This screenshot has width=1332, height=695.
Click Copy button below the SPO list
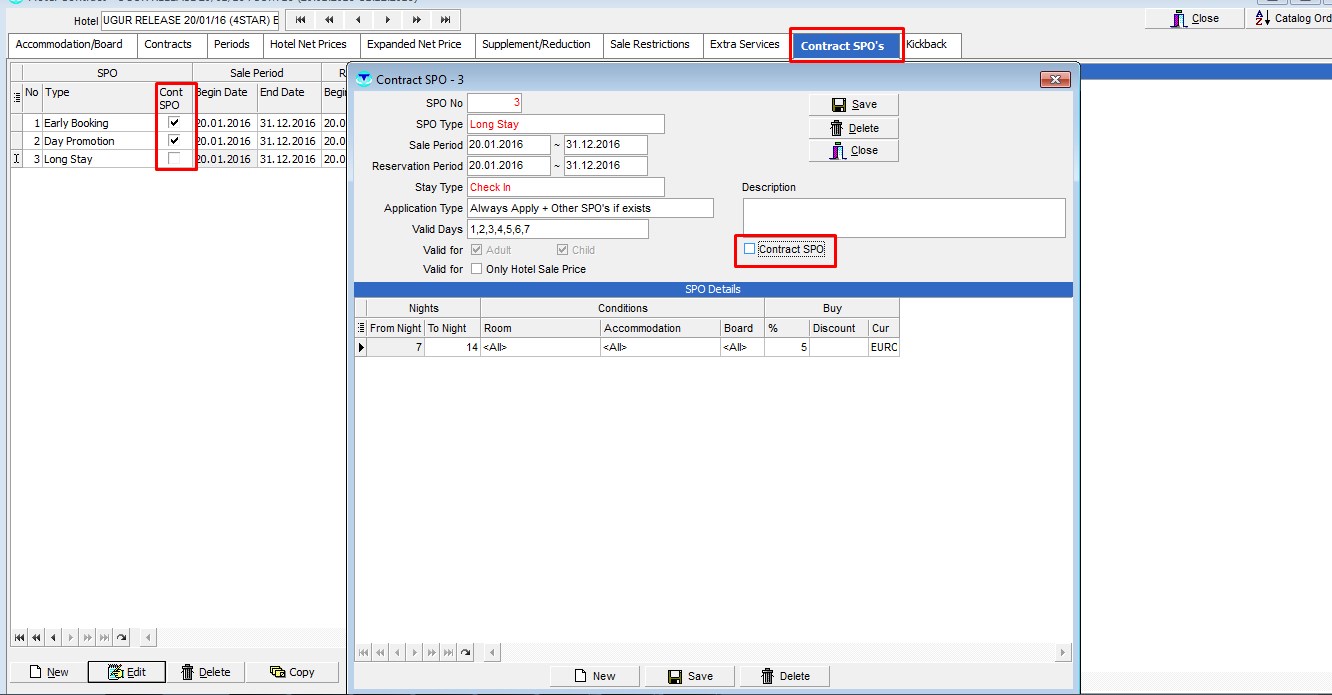(x=292, y=672)
